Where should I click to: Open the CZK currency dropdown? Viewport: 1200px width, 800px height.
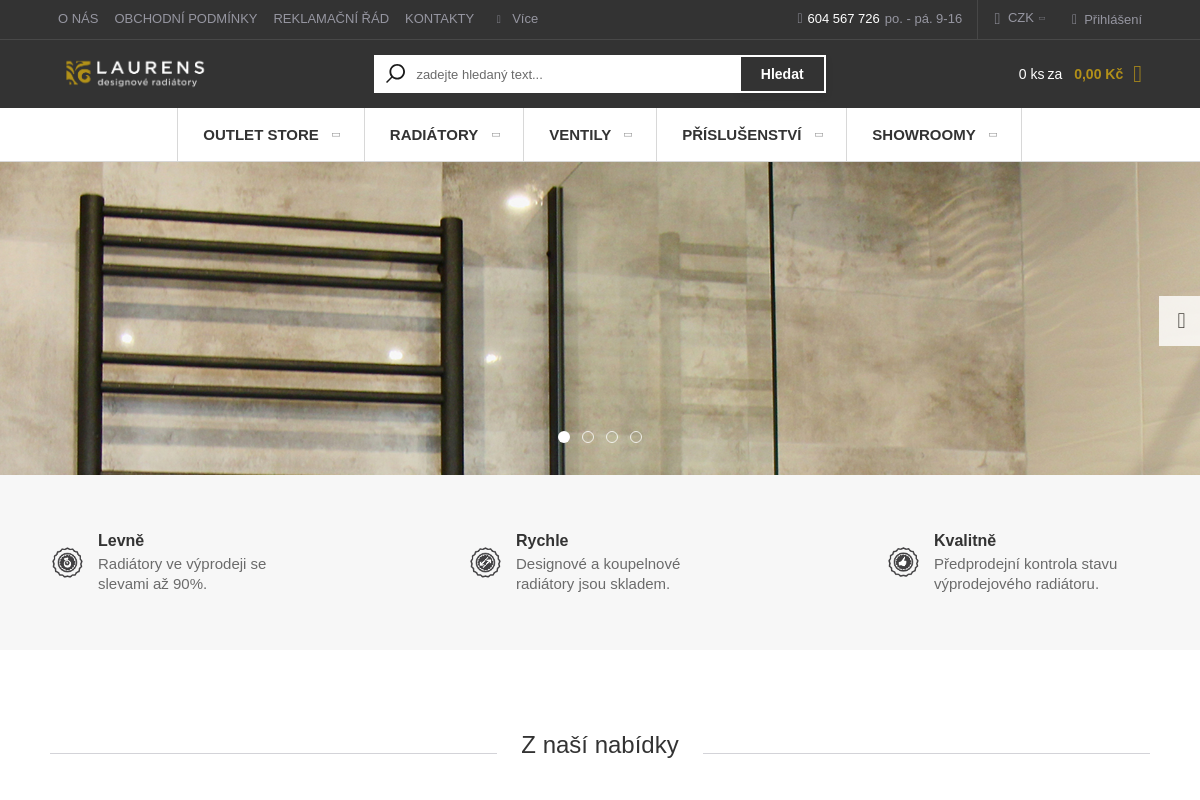click(1020, 18)
